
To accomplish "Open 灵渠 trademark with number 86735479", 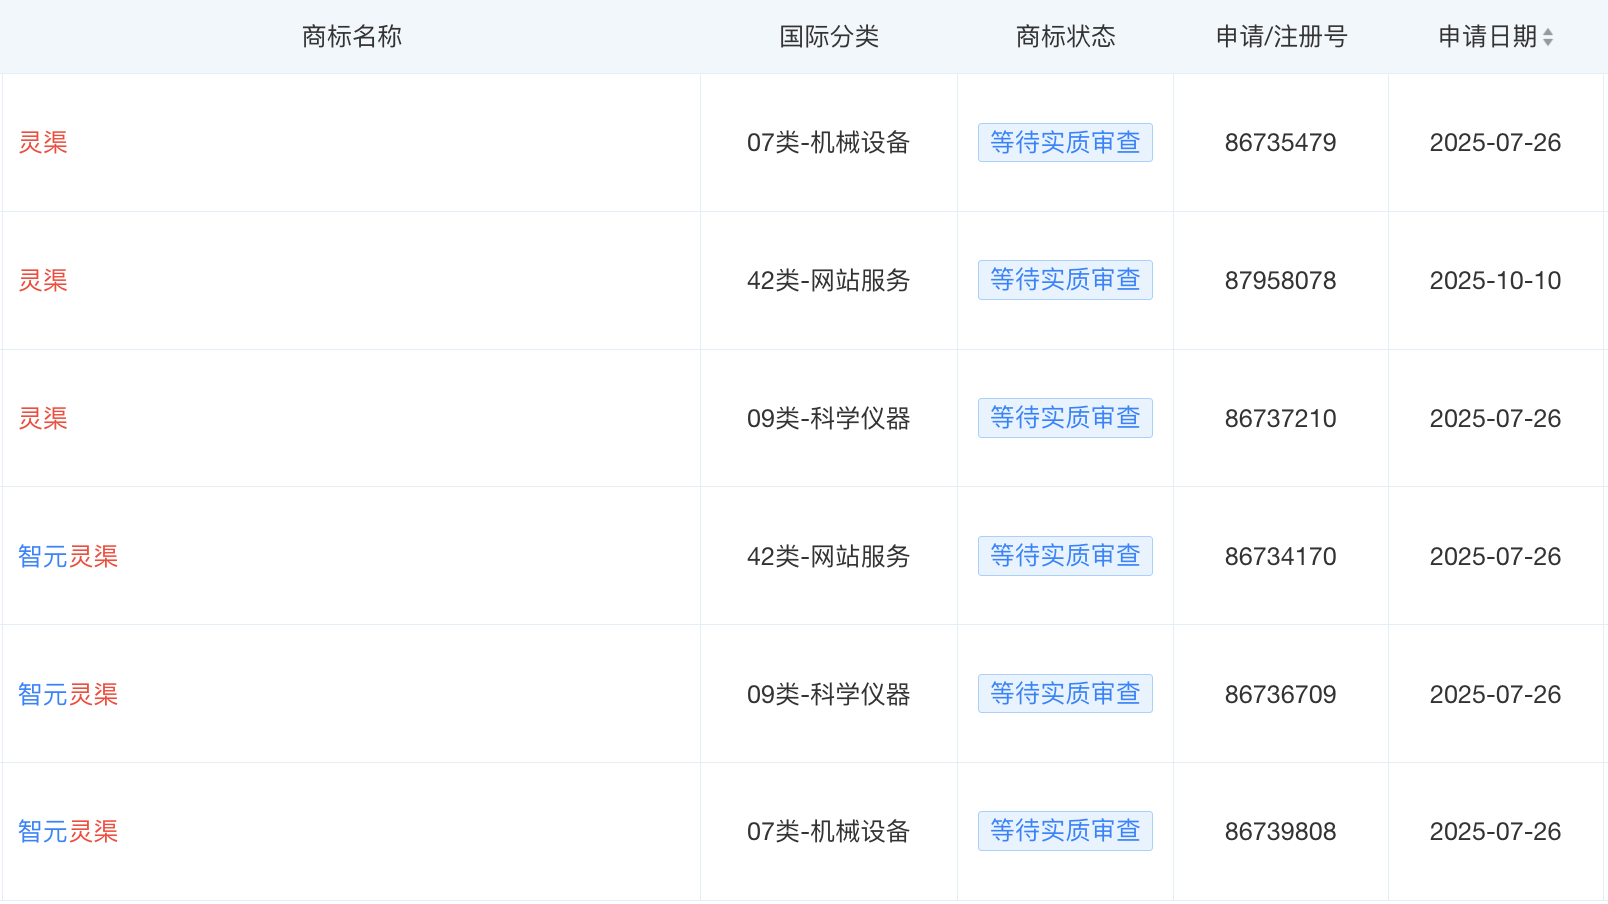I will point(43,143).
